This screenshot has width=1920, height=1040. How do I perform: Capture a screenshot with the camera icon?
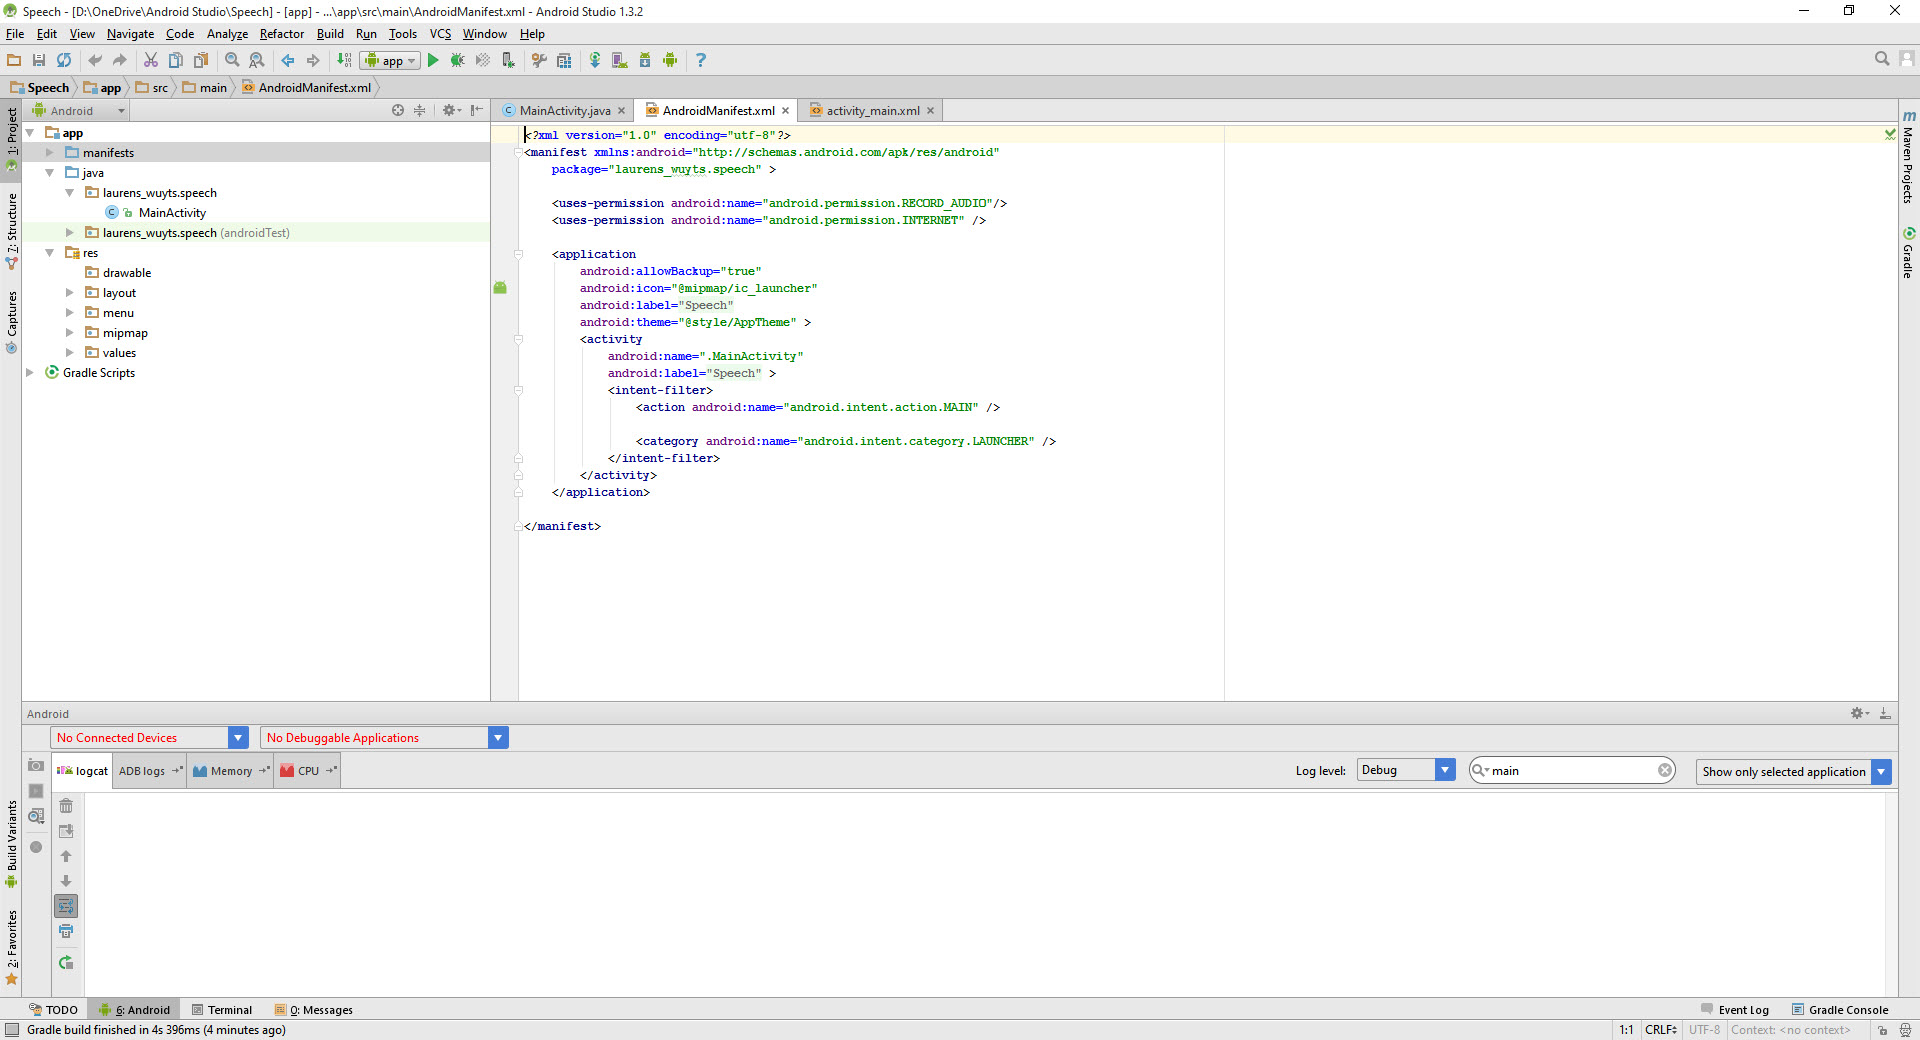click(36, 765)
